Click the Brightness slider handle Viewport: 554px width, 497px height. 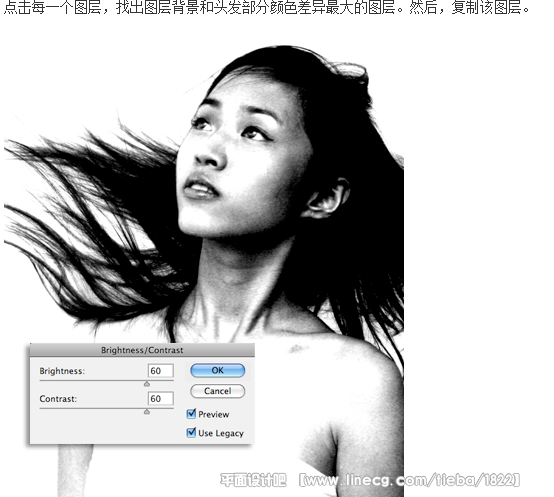(147, 384)
